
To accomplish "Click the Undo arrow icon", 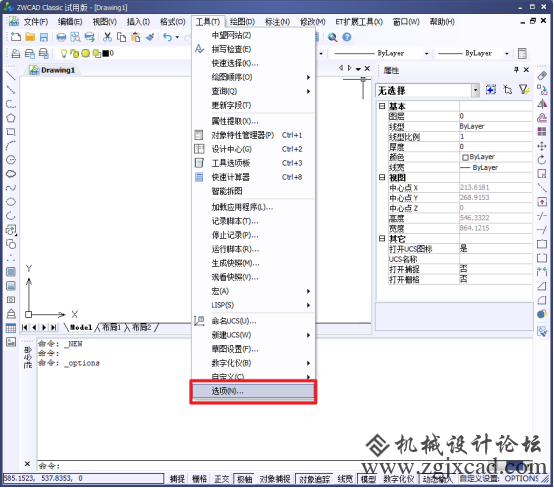I will pyautogui.click(x=167, y=37).
